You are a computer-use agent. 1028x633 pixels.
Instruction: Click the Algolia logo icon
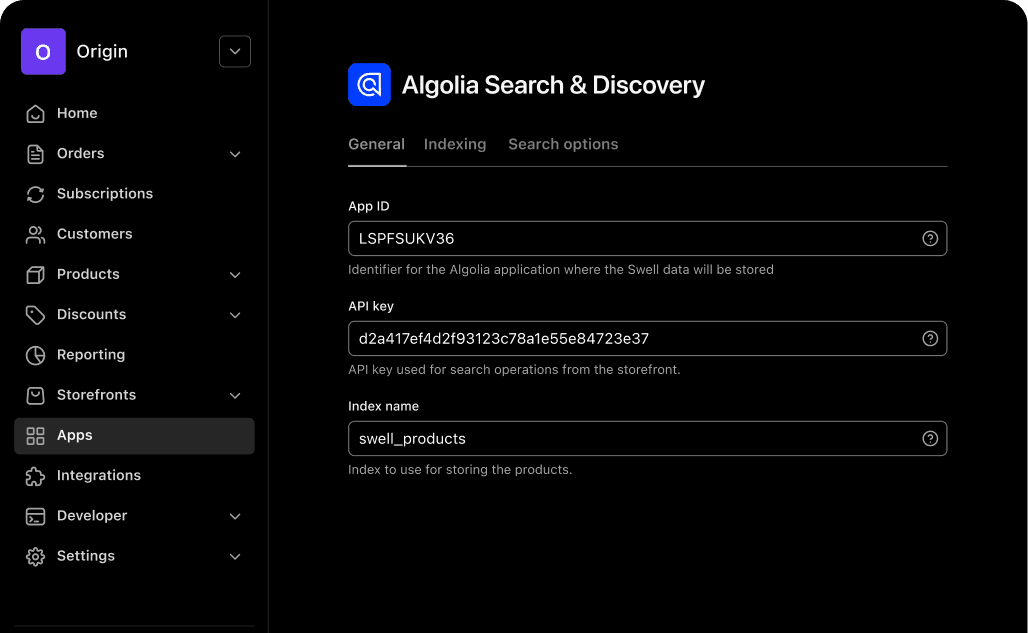(x=369, y=85)
